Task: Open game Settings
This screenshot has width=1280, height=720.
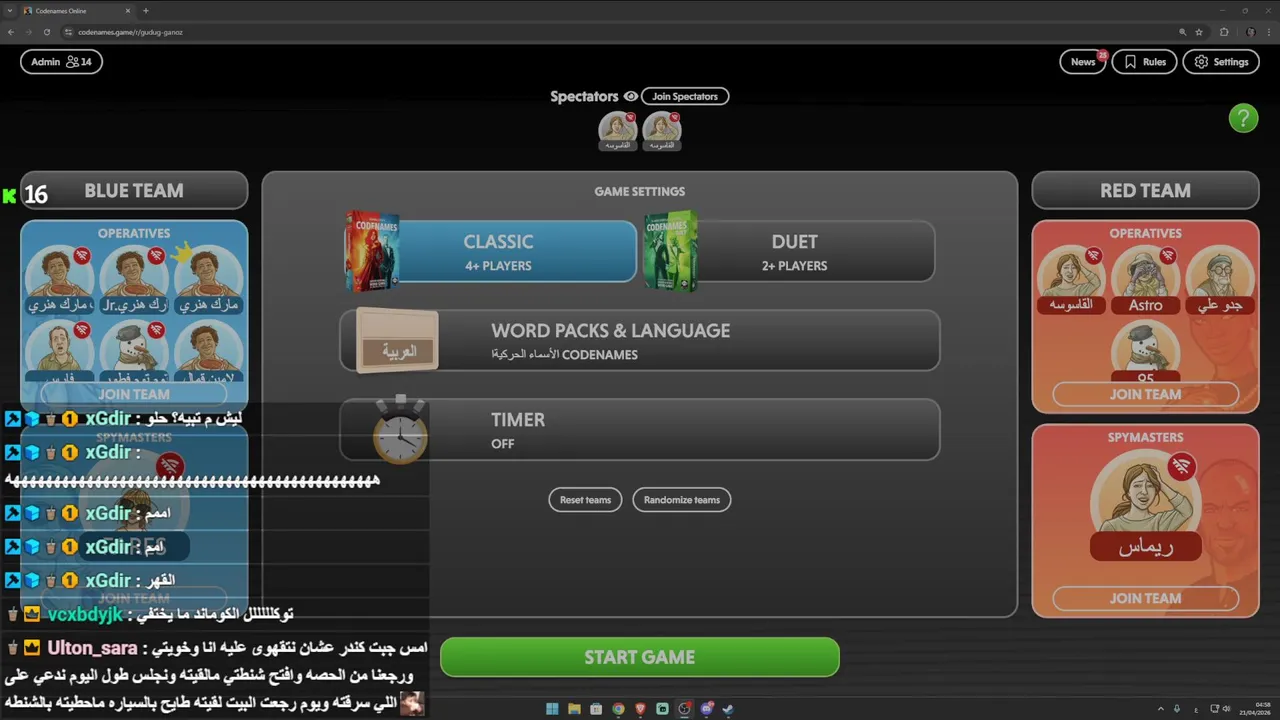Action: pos(1221,62)
